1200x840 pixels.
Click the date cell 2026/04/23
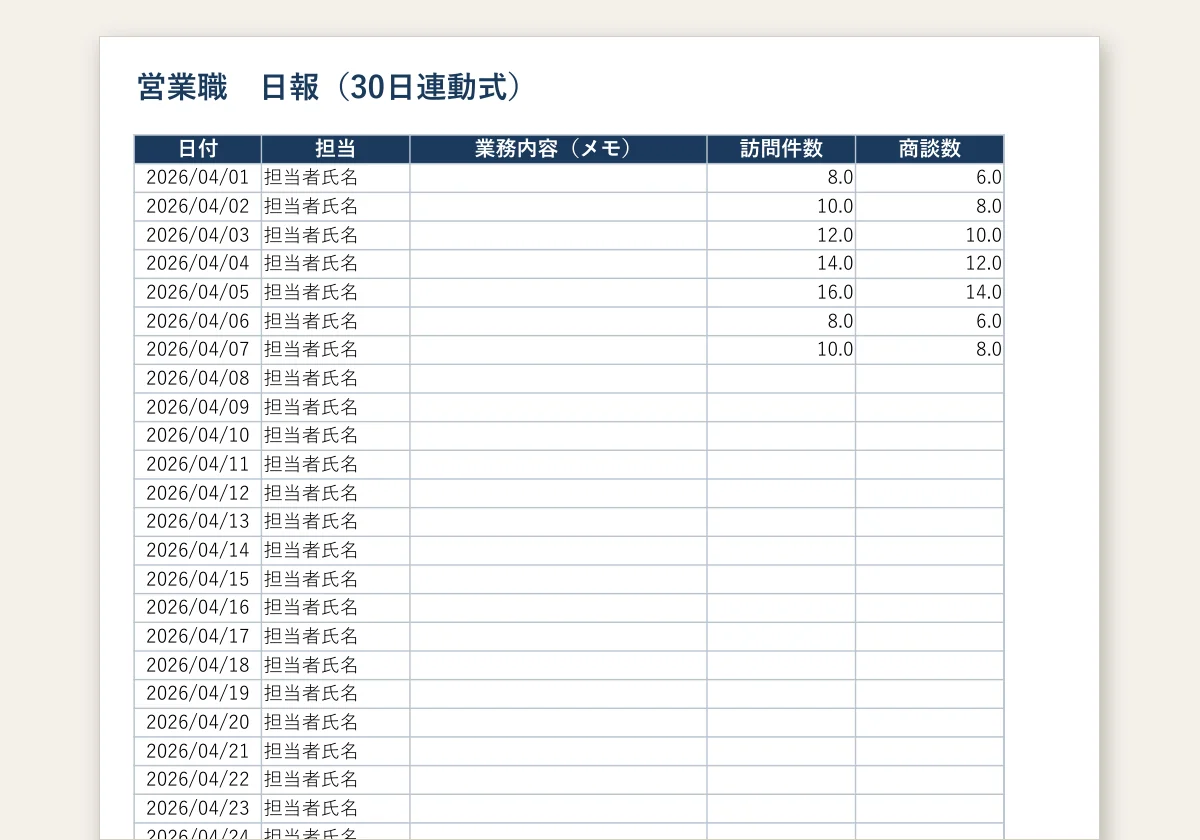tap(198, 808)
